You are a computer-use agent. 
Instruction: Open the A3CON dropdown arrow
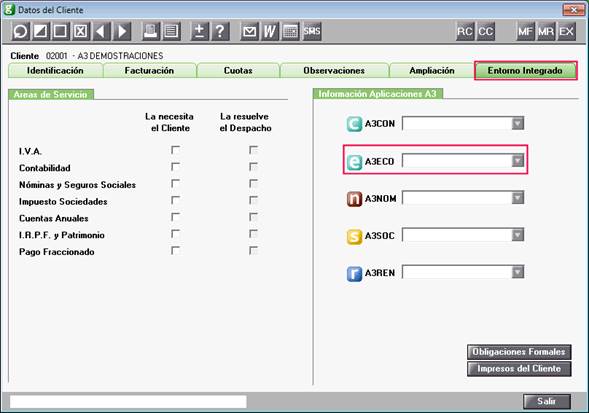click(518, 123)
